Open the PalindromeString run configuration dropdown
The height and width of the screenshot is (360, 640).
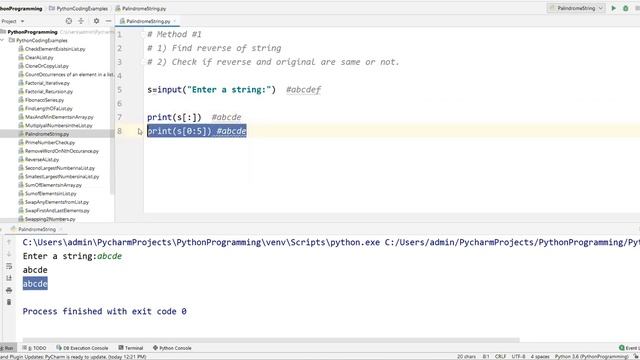click(x=576, y=8)
